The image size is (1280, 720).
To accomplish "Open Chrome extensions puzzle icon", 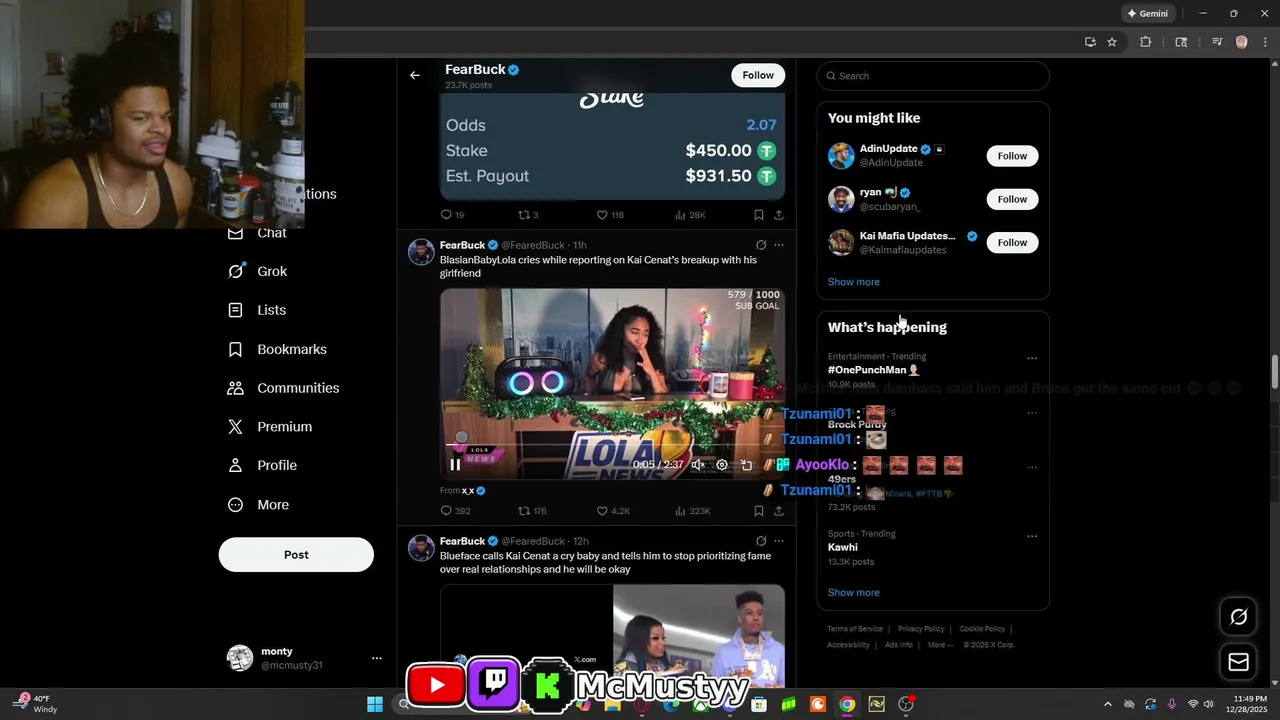I will 1146,42.
